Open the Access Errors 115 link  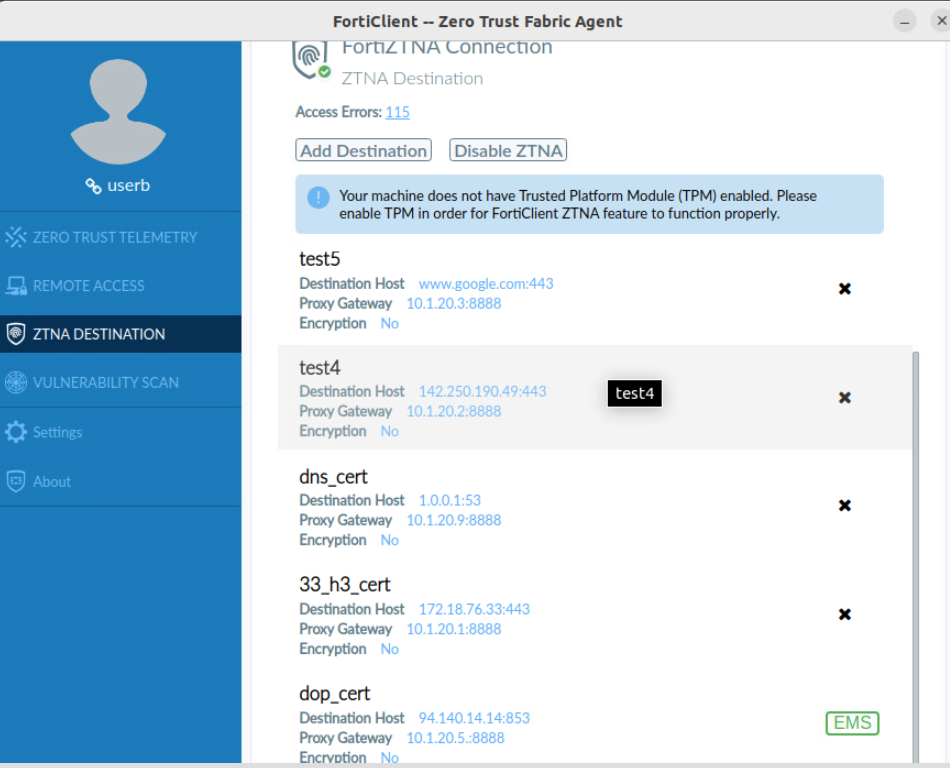pos(397,112)
